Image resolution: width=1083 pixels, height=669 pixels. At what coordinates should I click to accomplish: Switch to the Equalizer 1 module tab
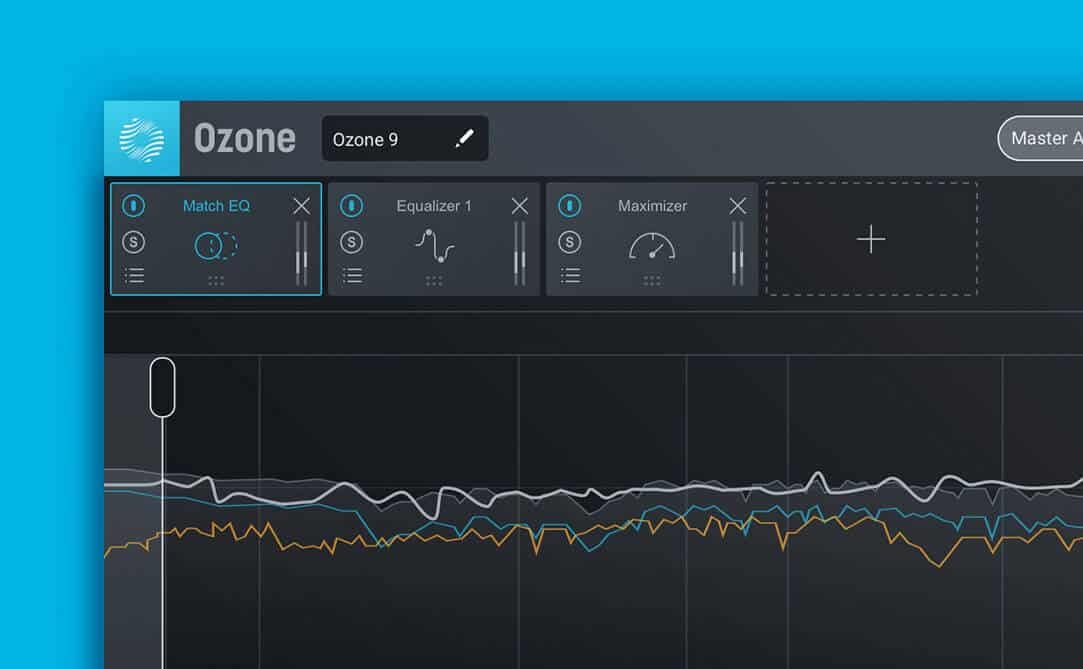pos(434,206)
